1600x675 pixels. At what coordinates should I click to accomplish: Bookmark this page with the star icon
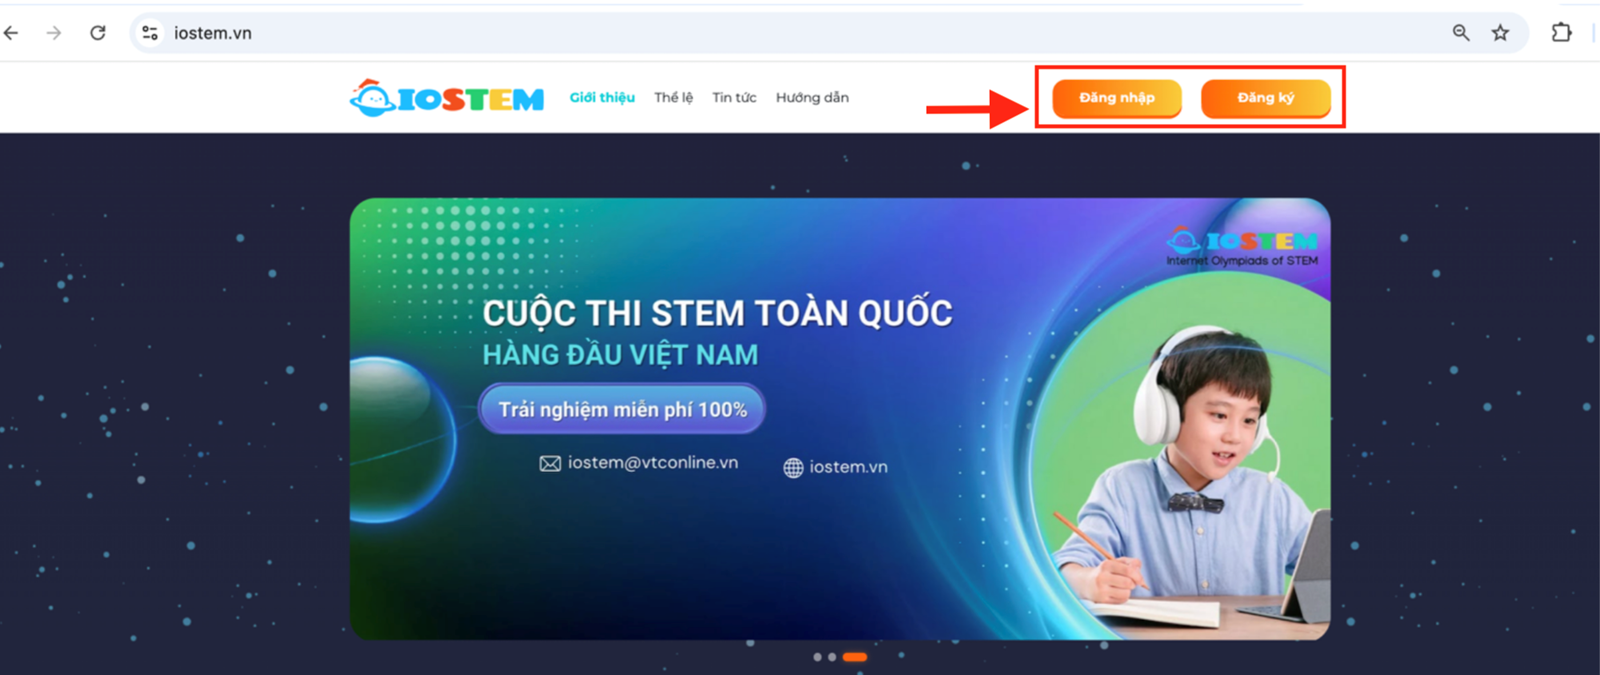(1500, 33)
